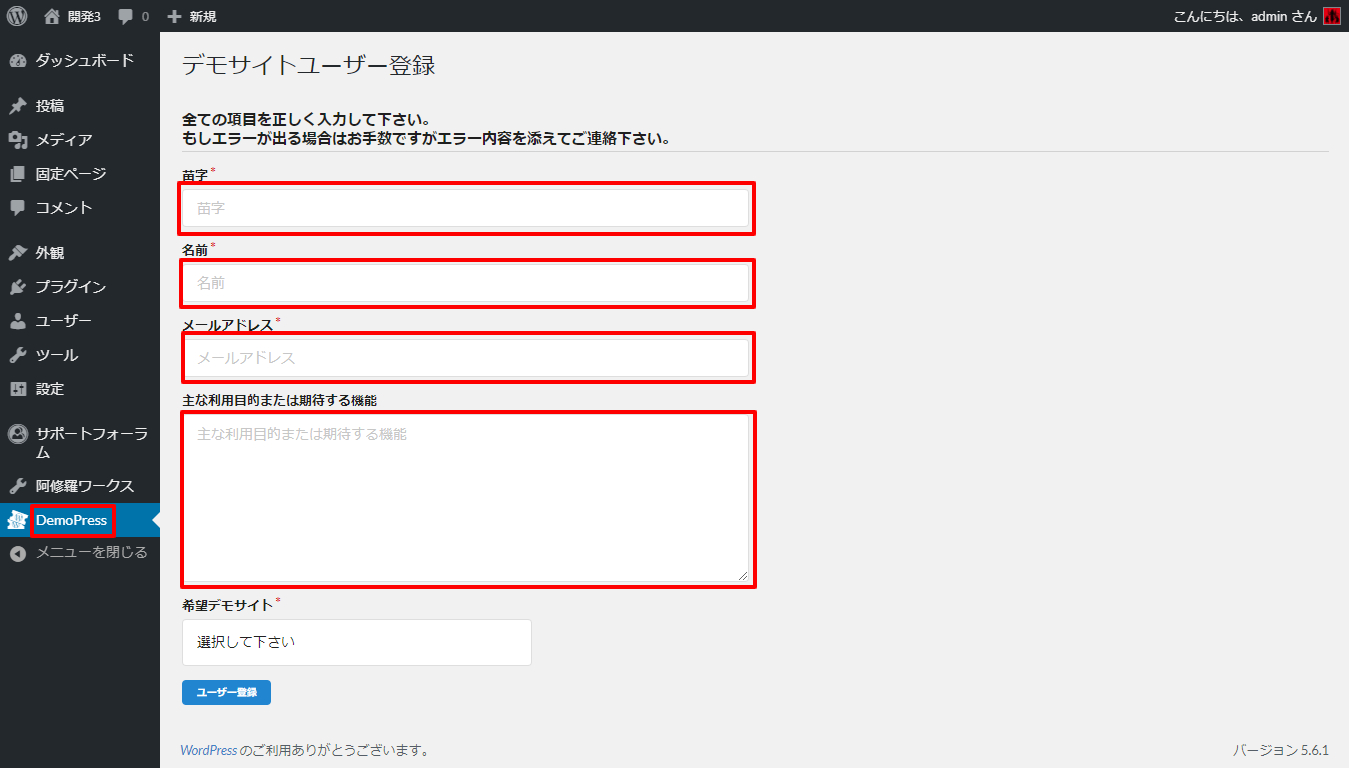Click the プラグイン plug icon
Image resolution: width=1349 pixels, height=768 pixels.
(18, 287)
